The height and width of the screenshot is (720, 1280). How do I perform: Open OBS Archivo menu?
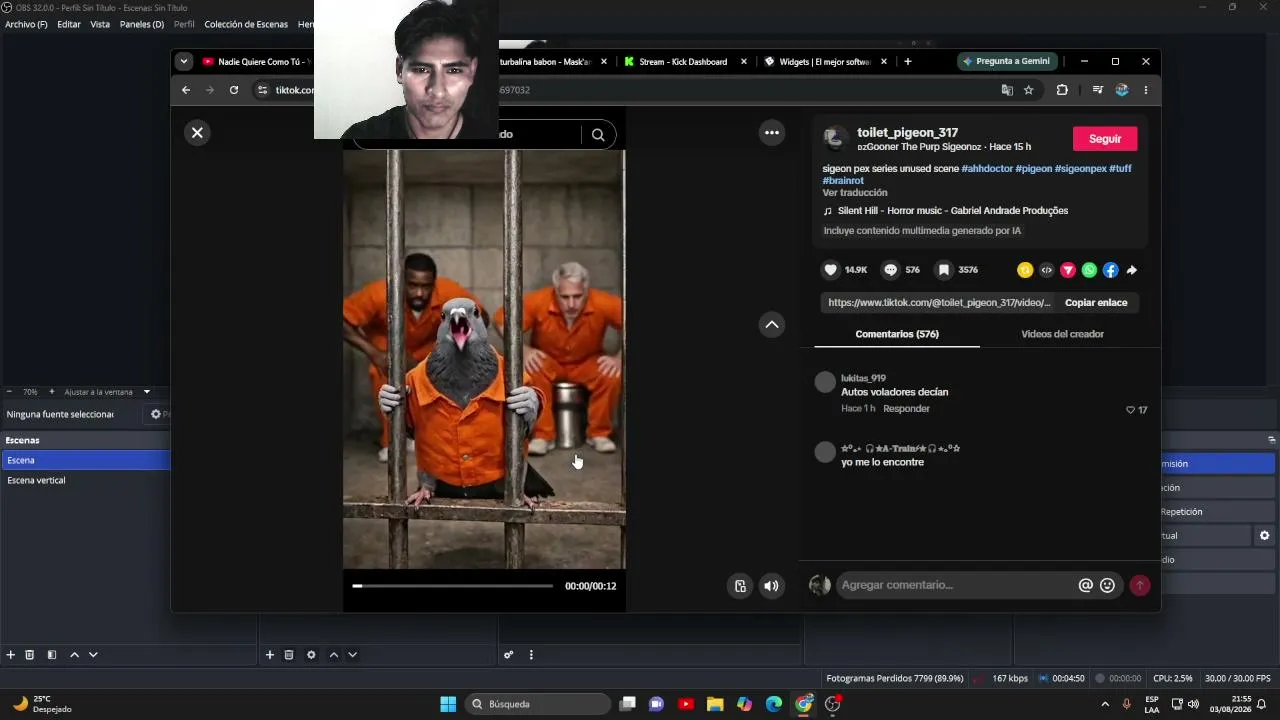pos(26,24)
